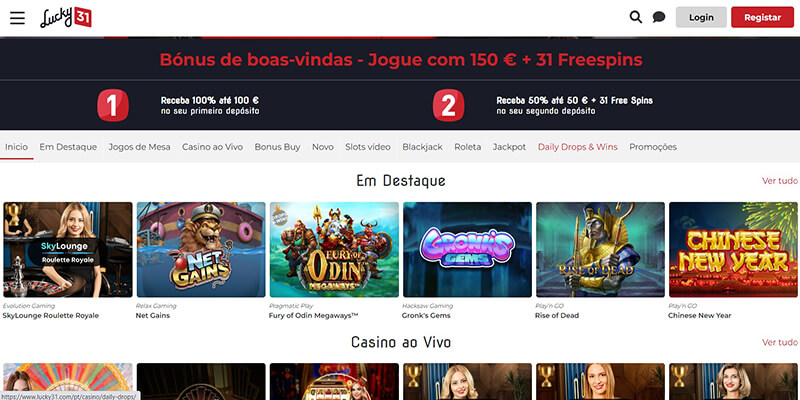Image resolution: width=800 pixels, height=400 pixels.
Task: Open the search magnifier icon
Action: click(636, 17)
